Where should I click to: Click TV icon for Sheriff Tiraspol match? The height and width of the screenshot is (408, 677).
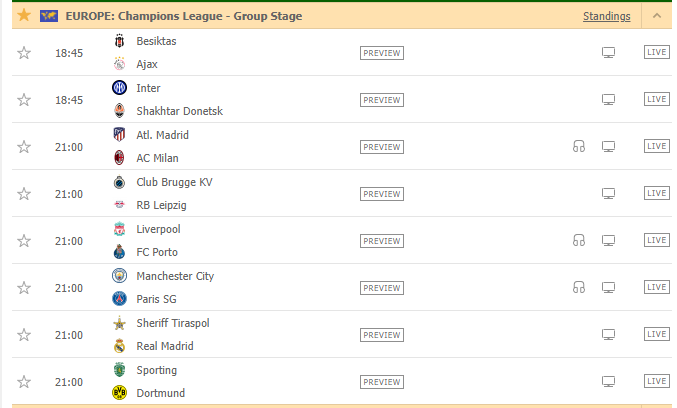click(608, 335)
